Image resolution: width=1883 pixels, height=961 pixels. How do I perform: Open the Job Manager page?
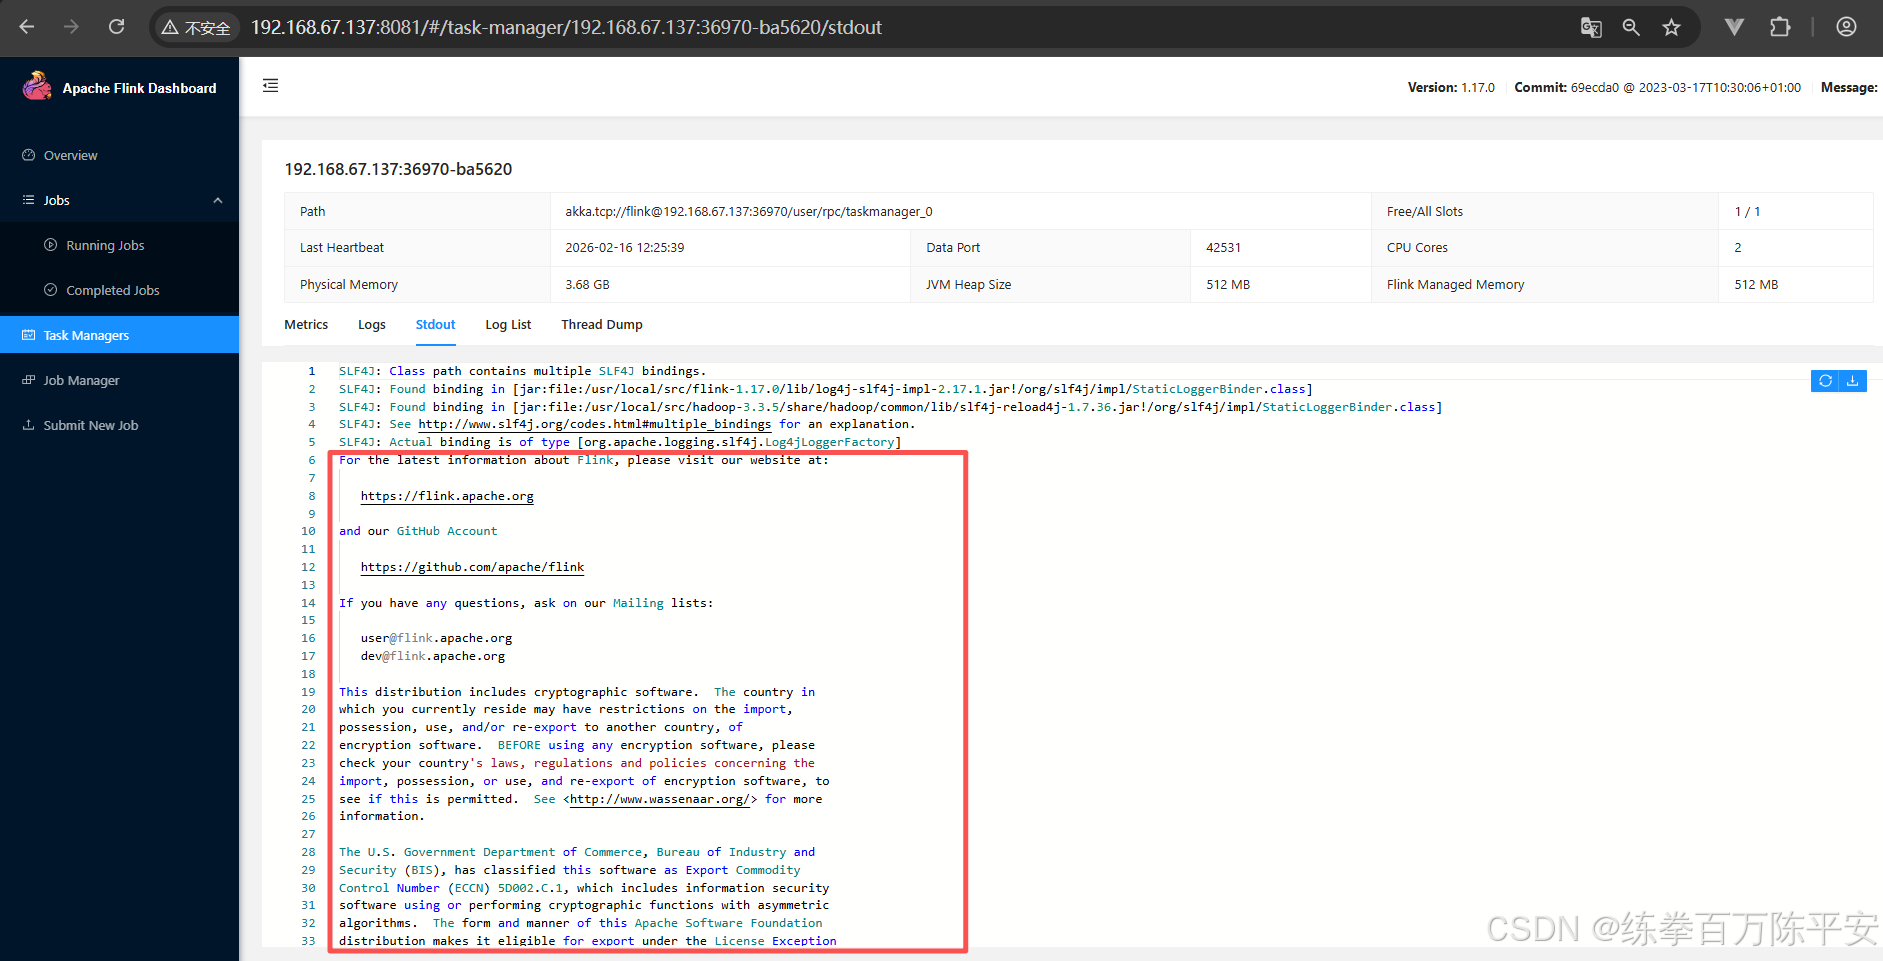[x=119, y=380]
